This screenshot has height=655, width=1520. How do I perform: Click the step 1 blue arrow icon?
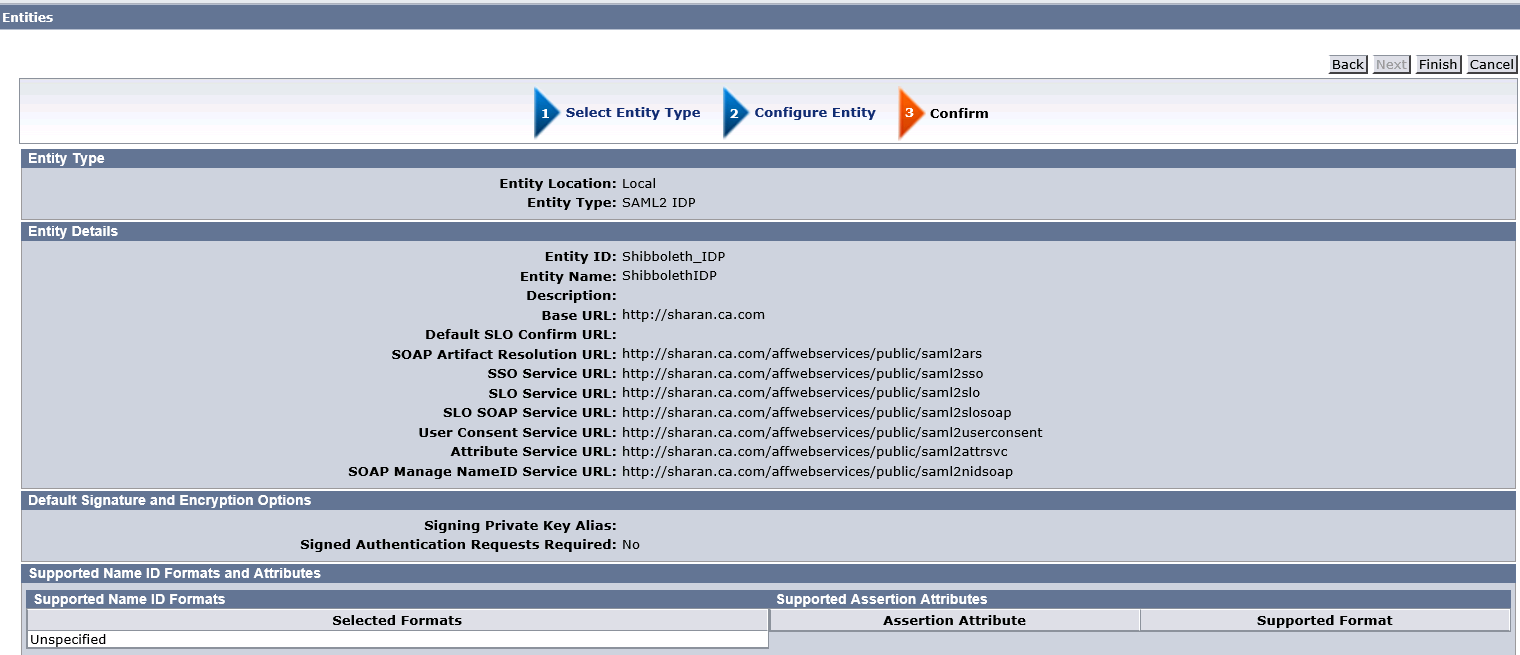point(547,113)
